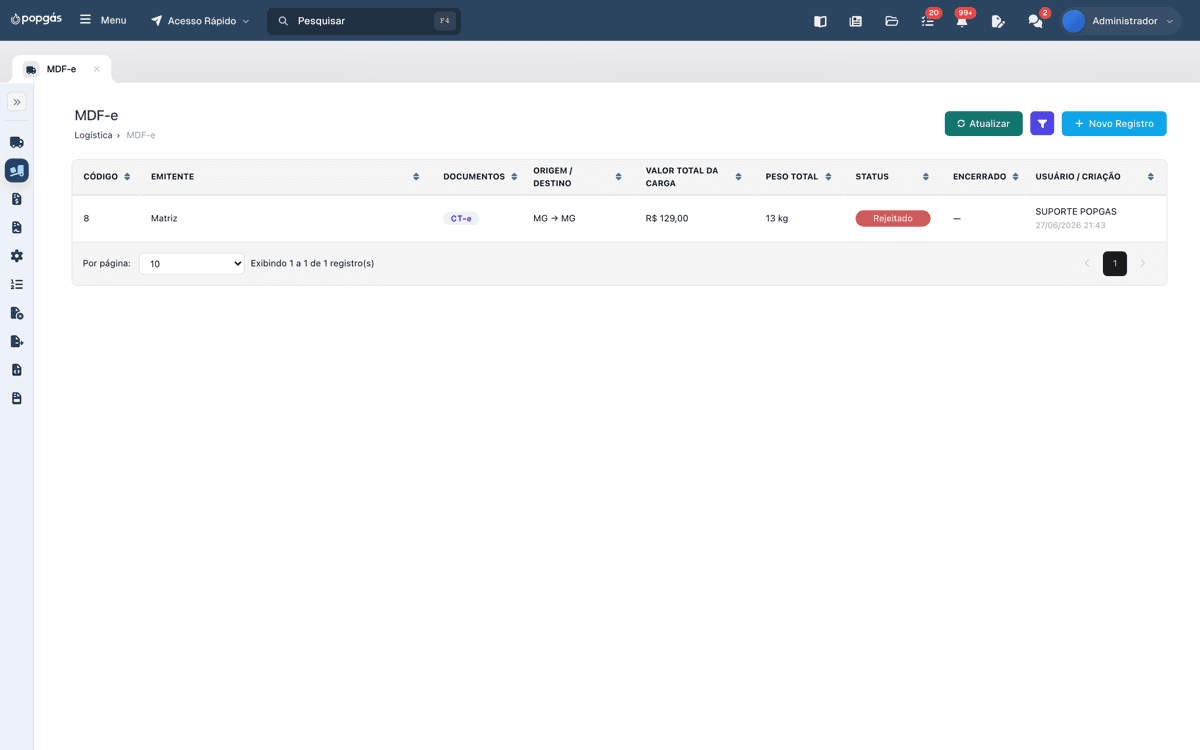1200x750 pixels.
Task: Click the Atualizar button
Action: click(983, 124)
